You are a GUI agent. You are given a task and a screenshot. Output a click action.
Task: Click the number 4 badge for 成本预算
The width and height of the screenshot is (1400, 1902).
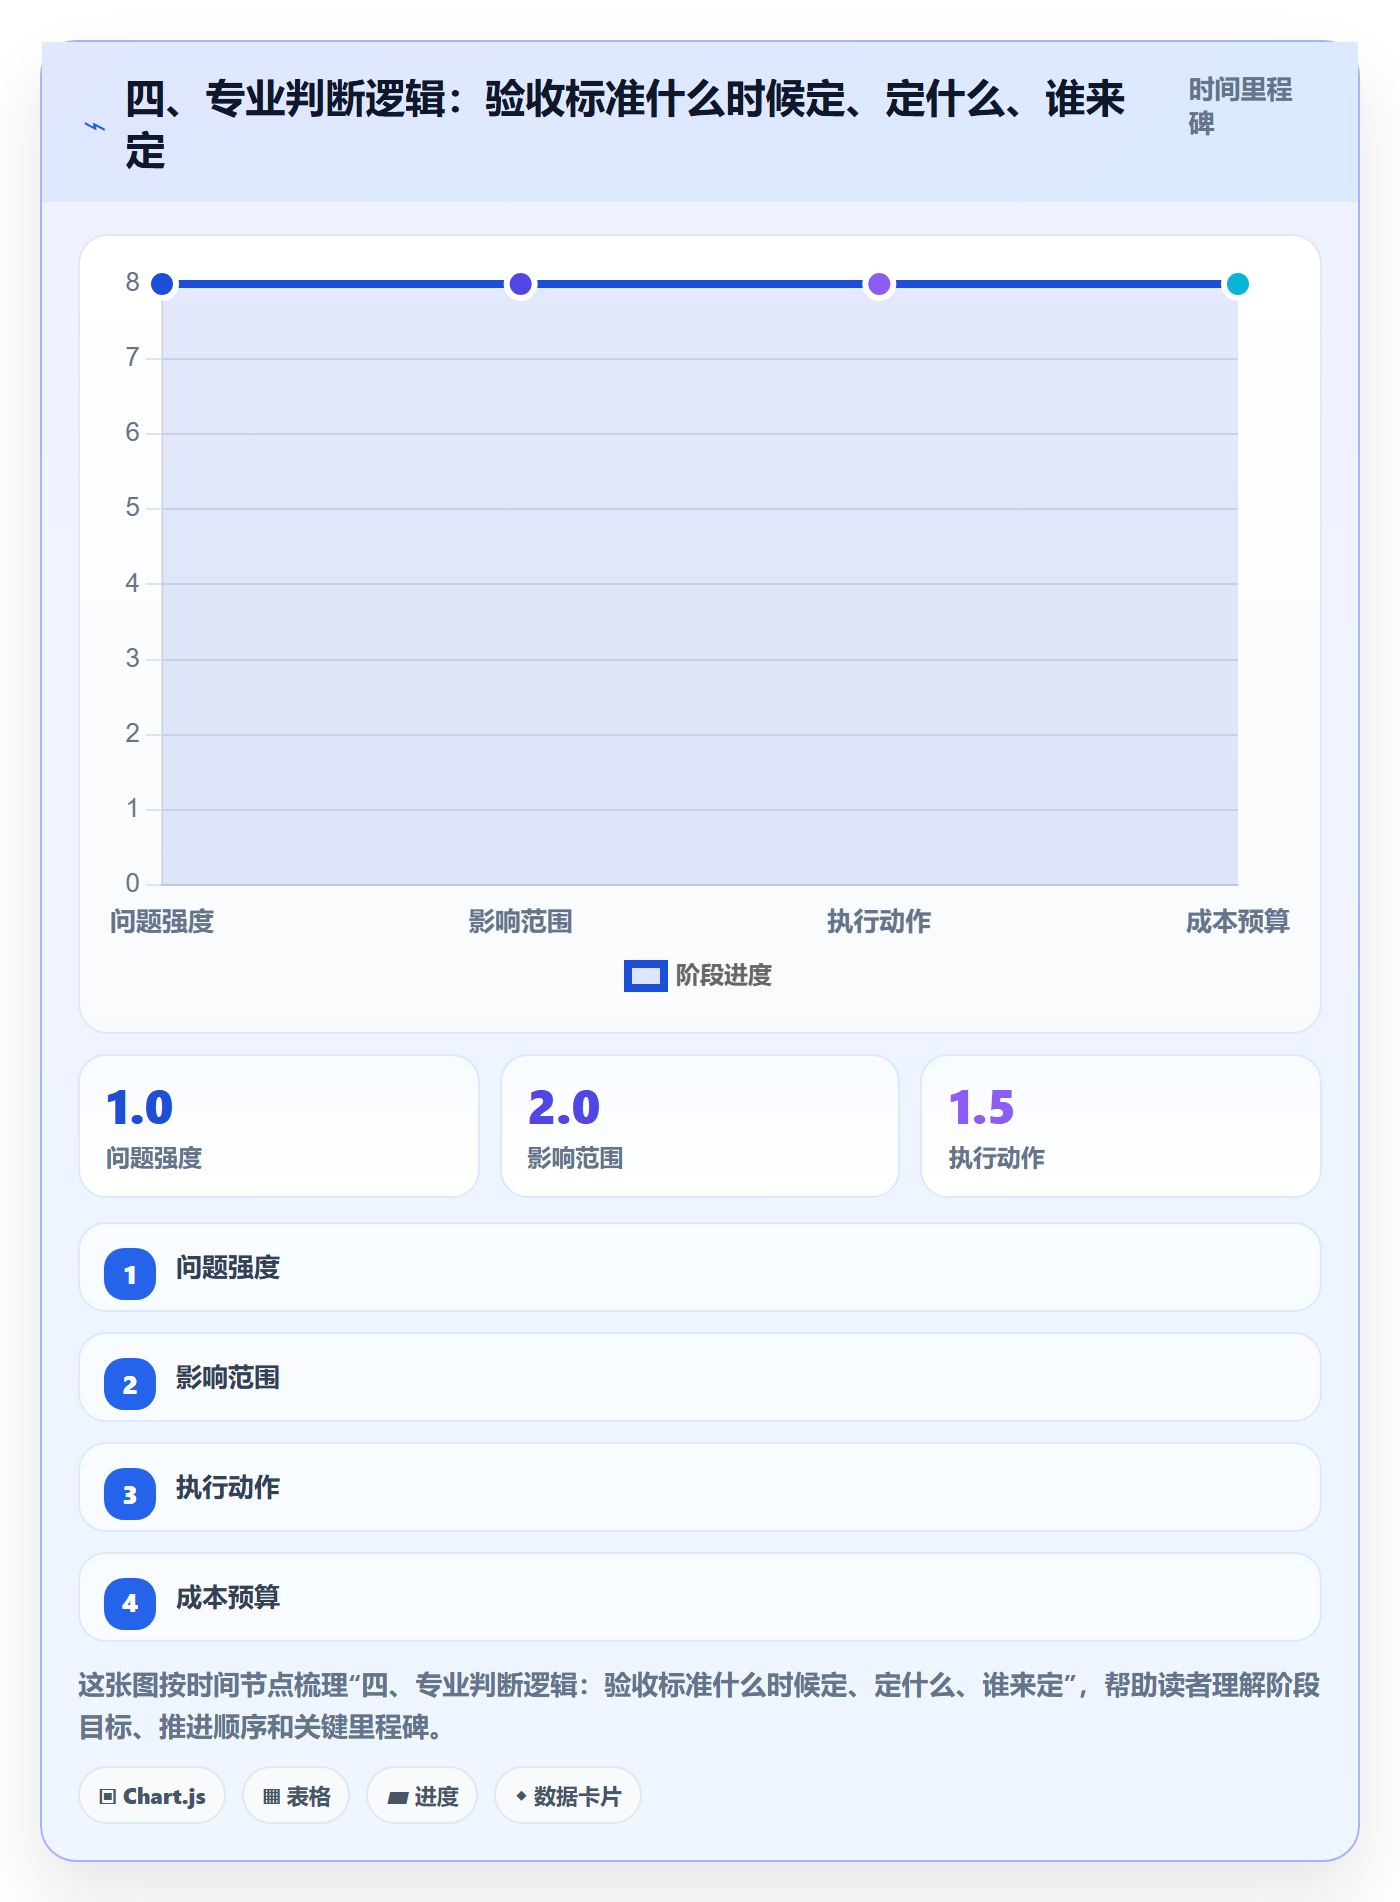pyautogui.click(x=130, y=1604)
